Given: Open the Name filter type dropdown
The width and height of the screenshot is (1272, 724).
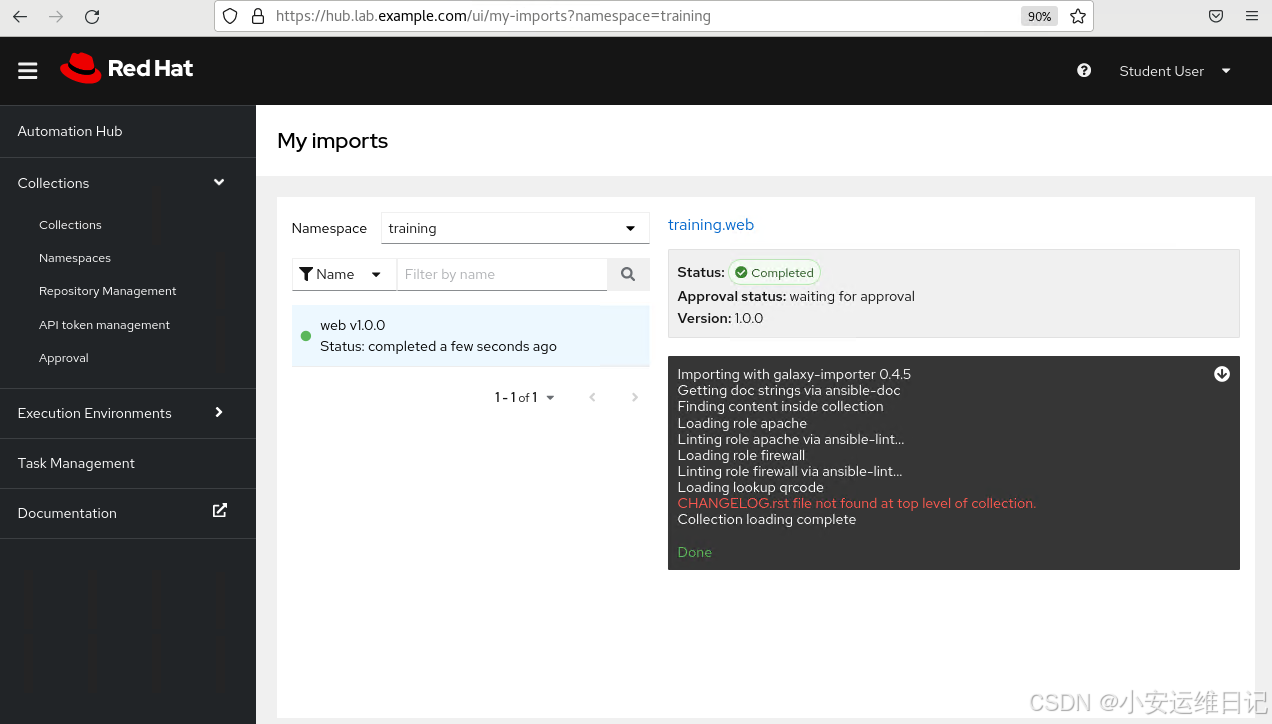Looking at the screenshot, I should point(344,274).
